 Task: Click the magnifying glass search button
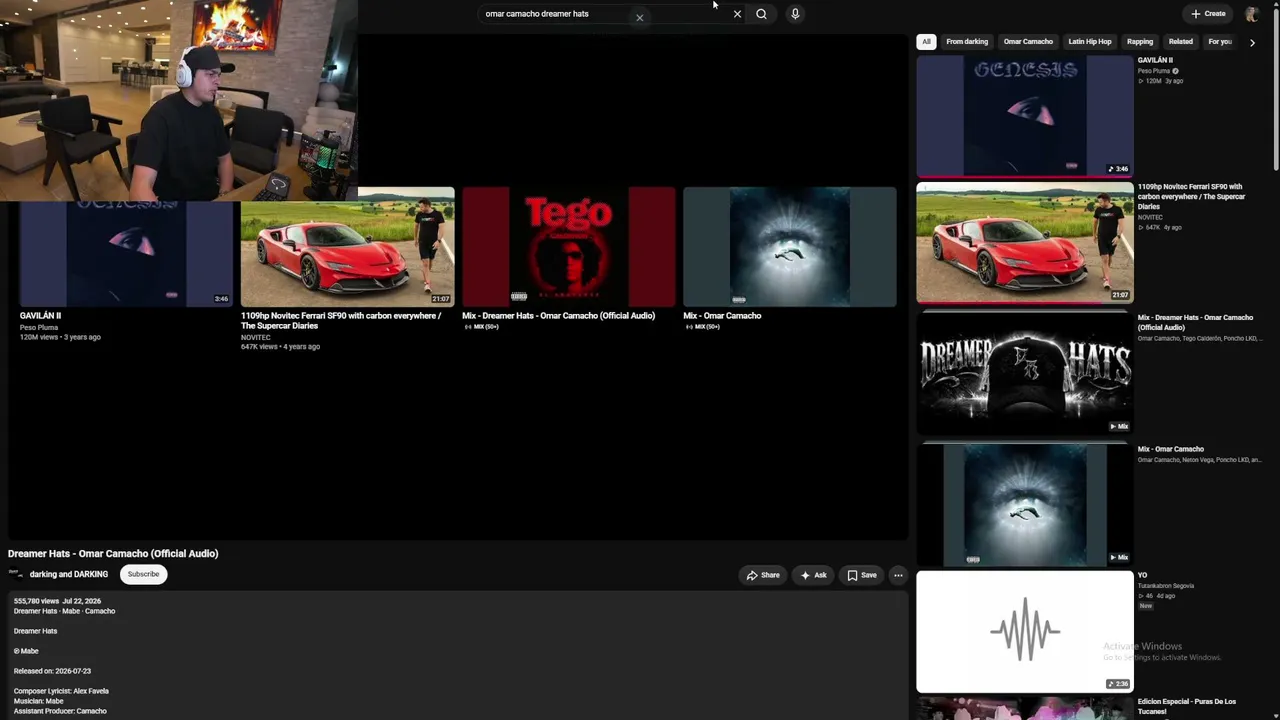click(761, 14)
